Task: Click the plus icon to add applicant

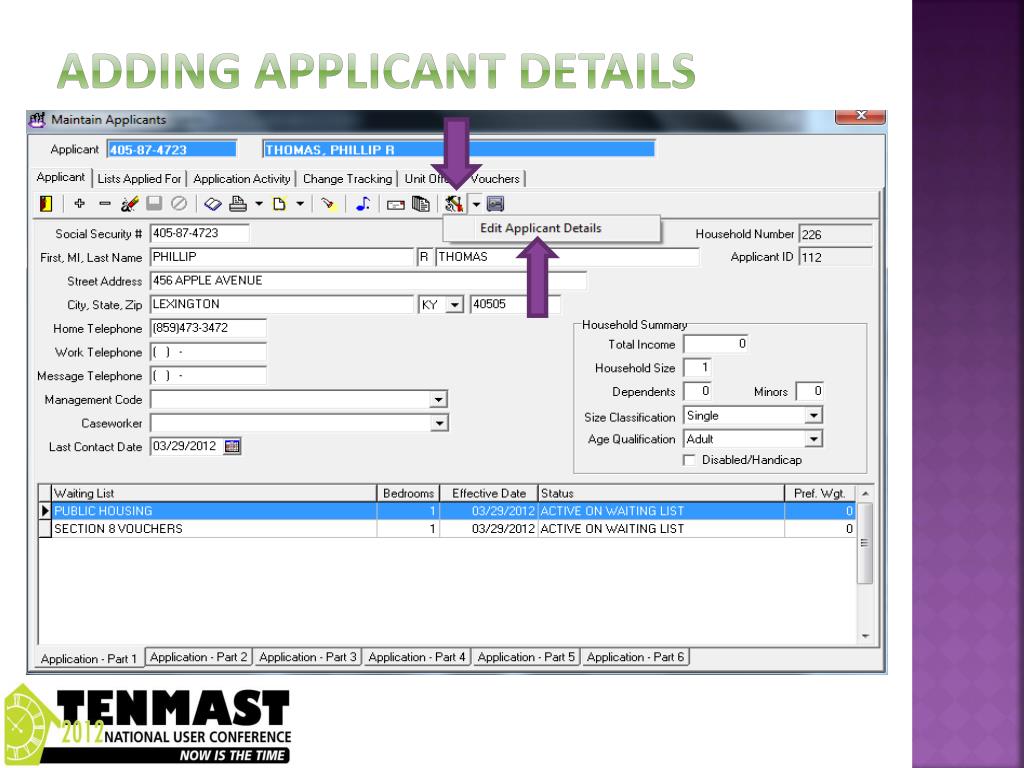Action: pyautogui.click(x=81, y=203)
